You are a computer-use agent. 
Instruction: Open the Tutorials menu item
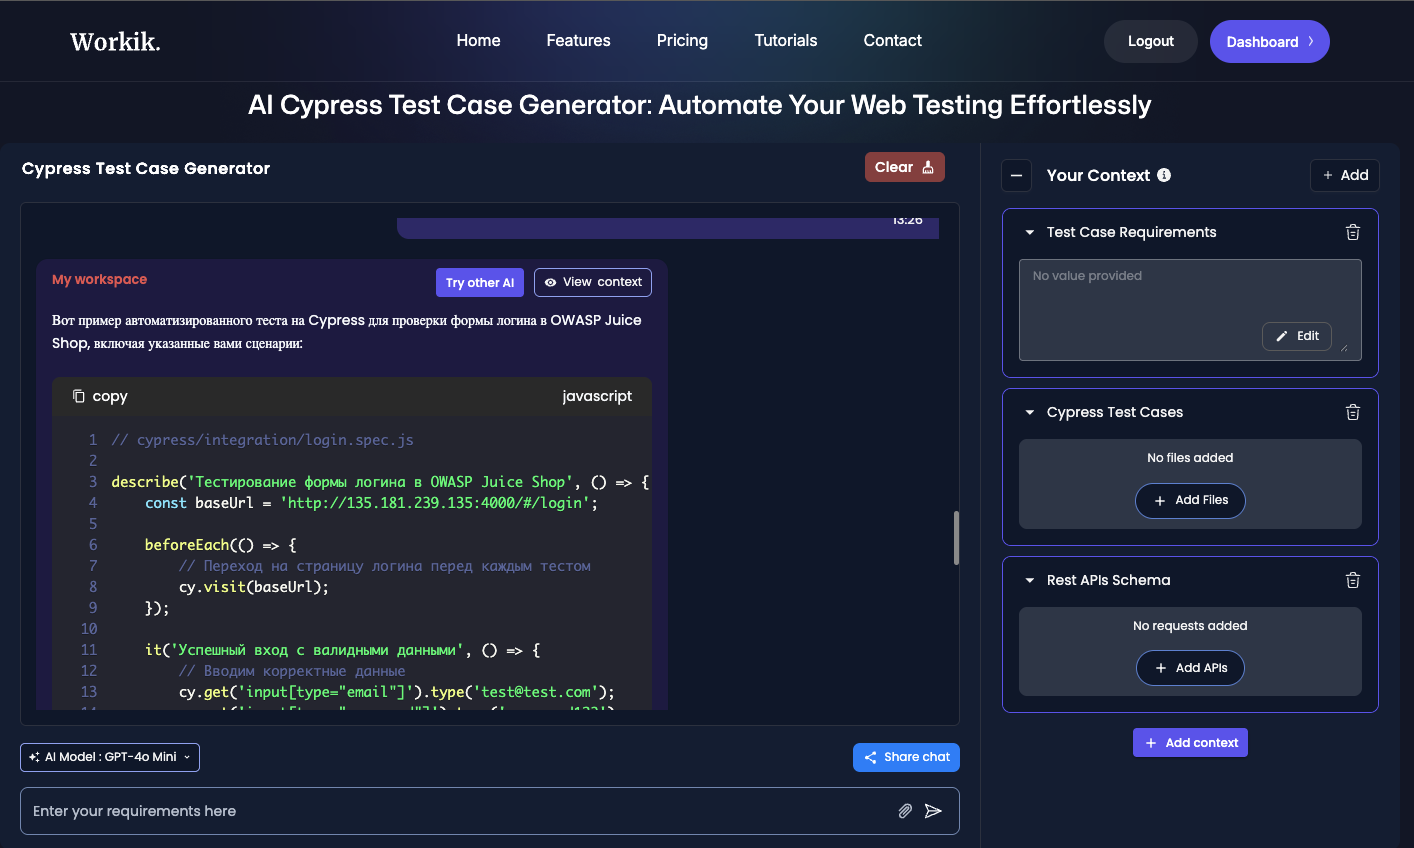coord(785,40)
